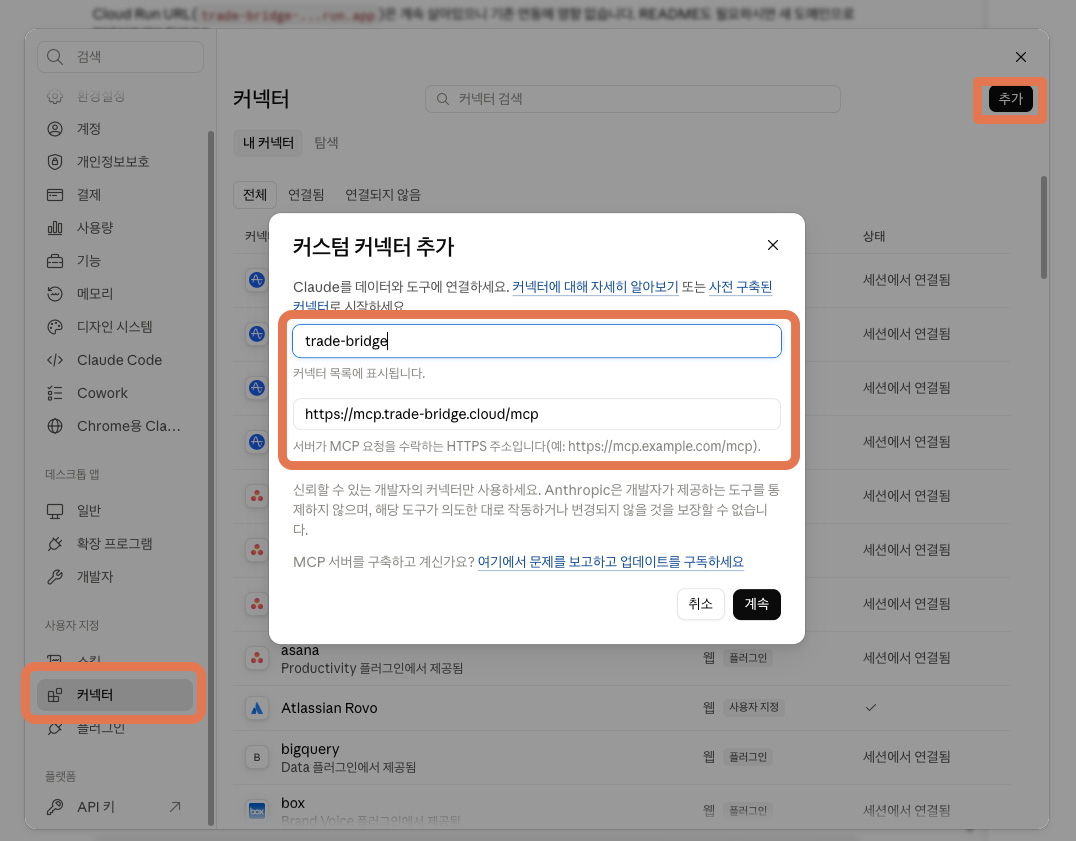
Task: Focus the connector name field trade-bridge
Action: 537,341
